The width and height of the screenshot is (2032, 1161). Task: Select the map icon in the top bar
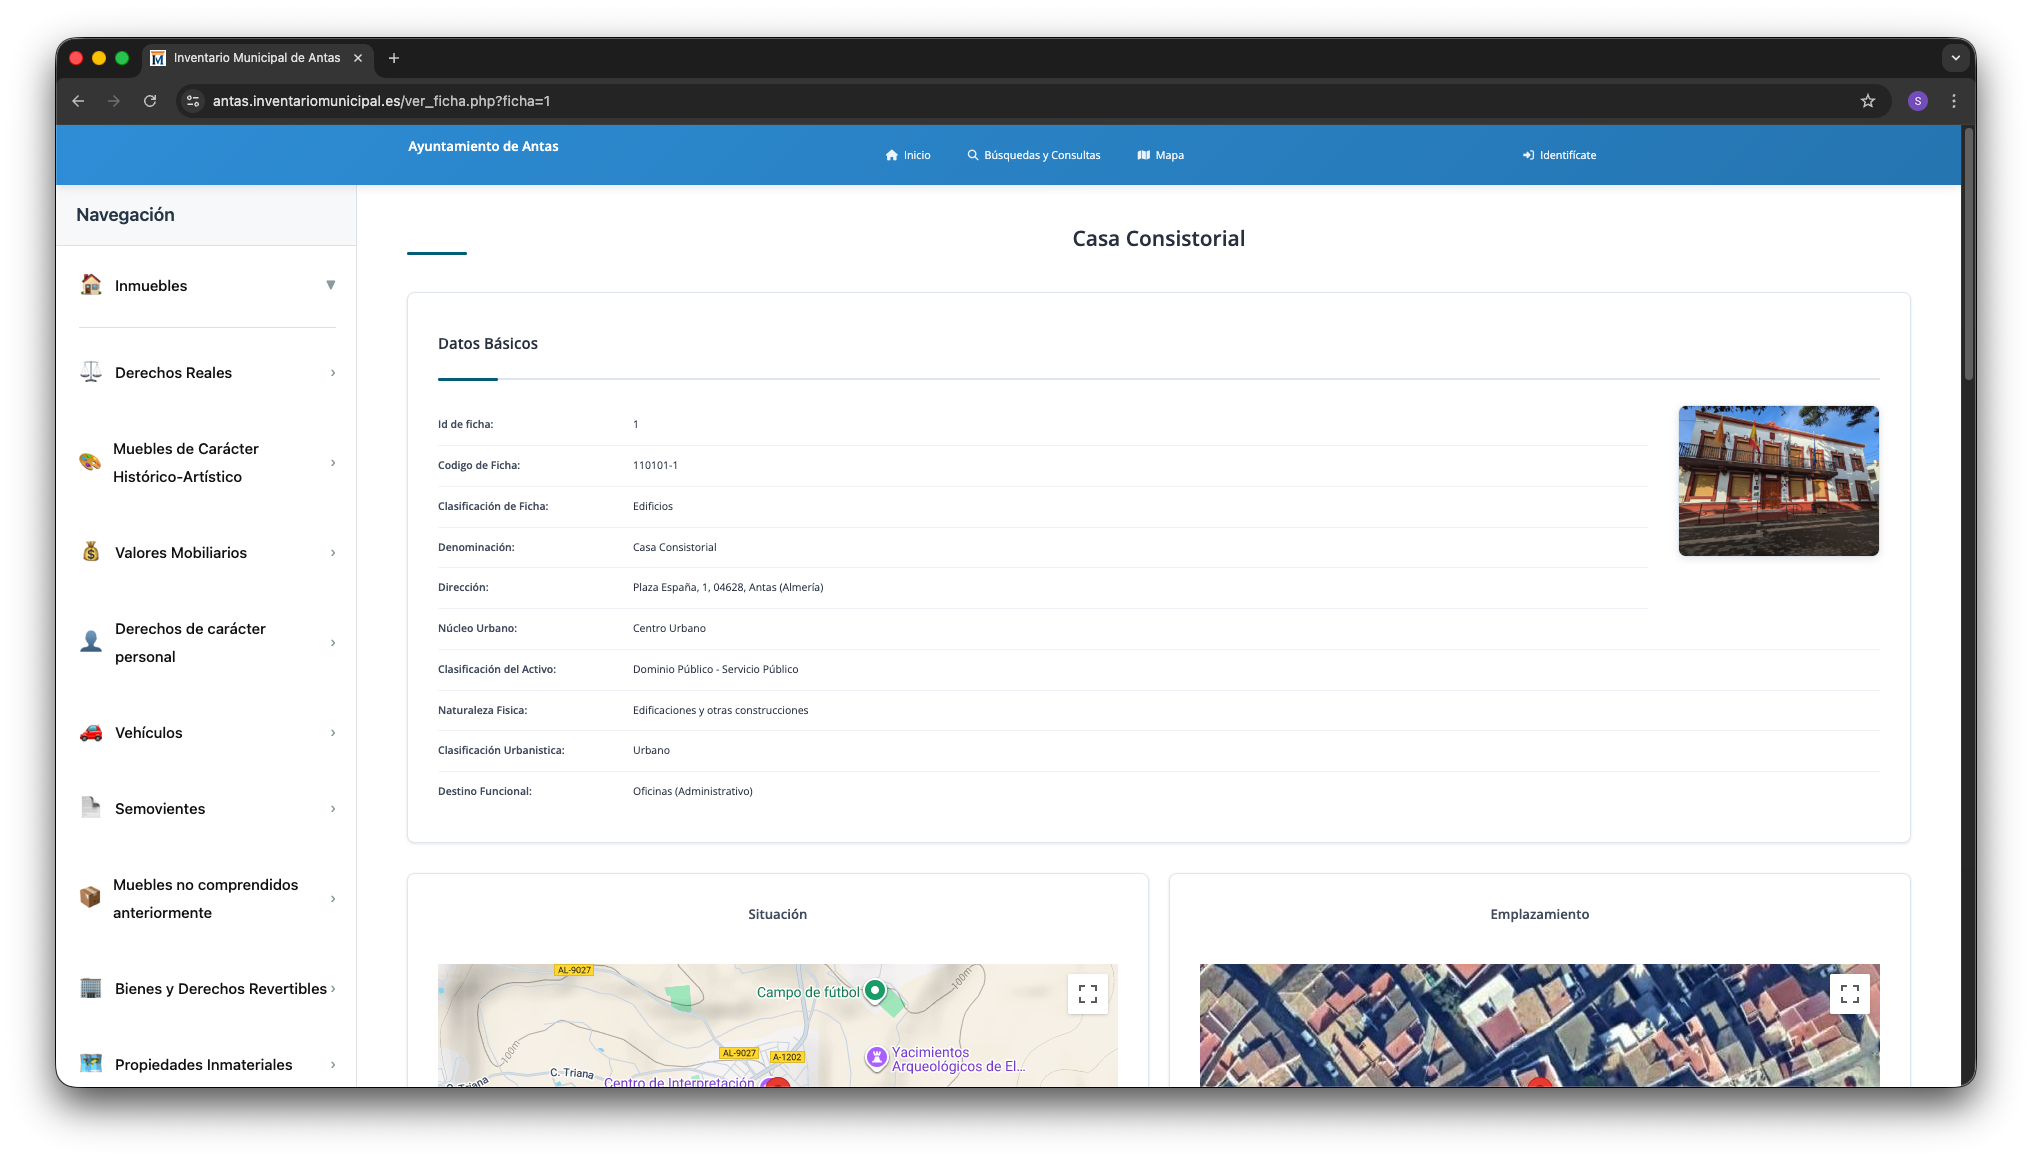(x=1143, y=155)
